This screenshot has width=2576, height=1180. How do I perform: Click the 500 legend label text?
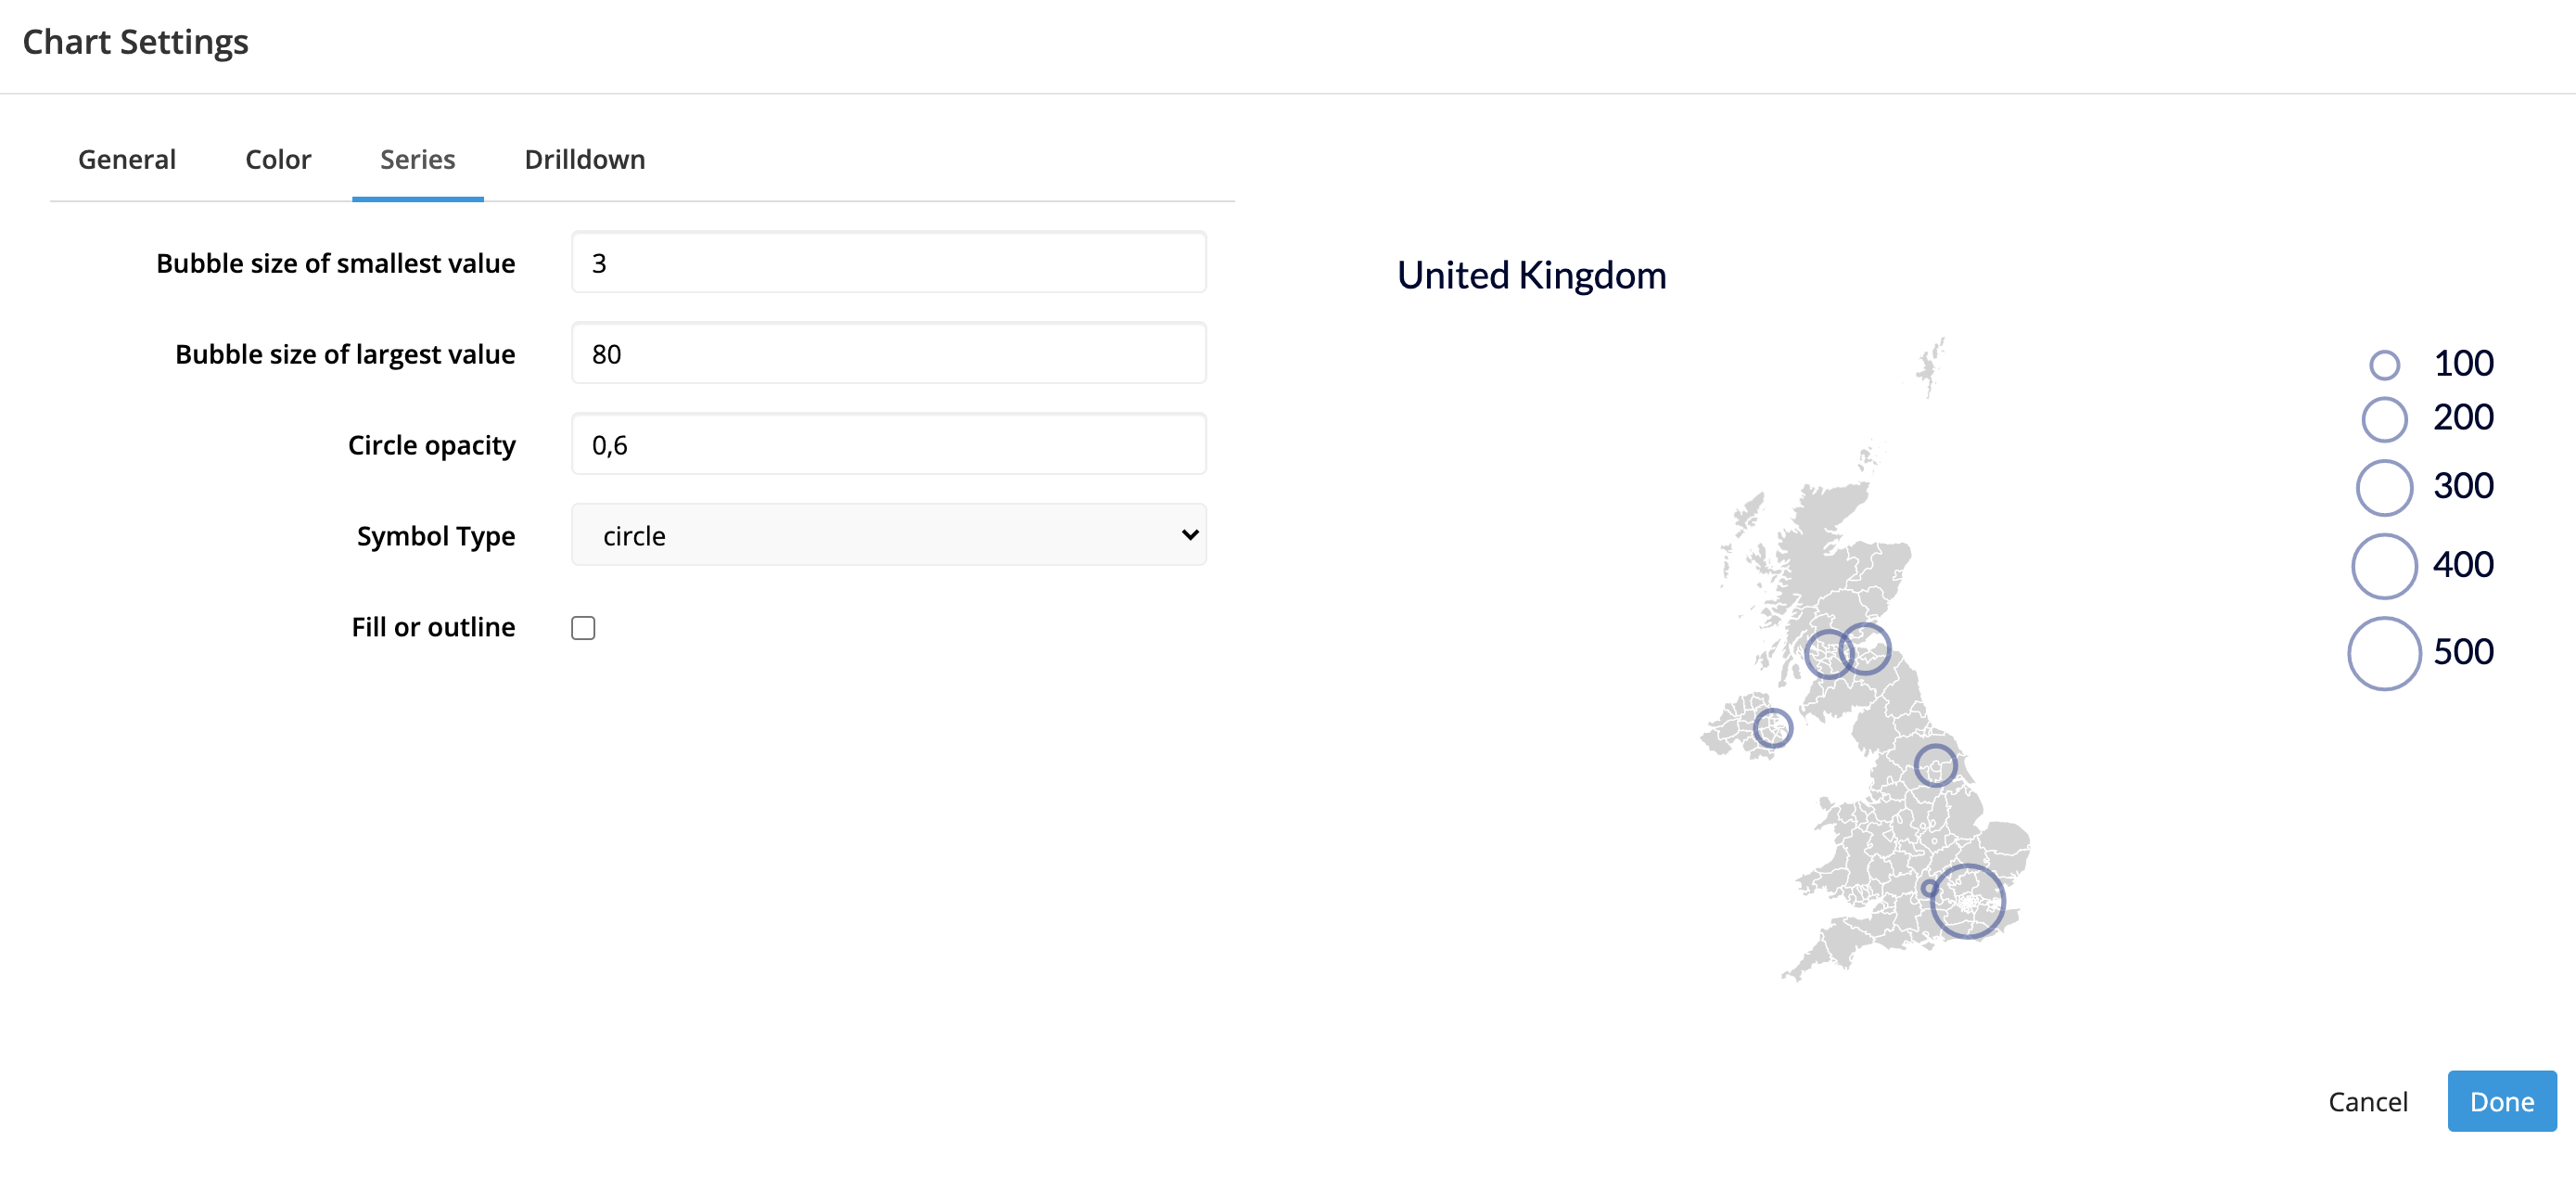click(2463, 652)
